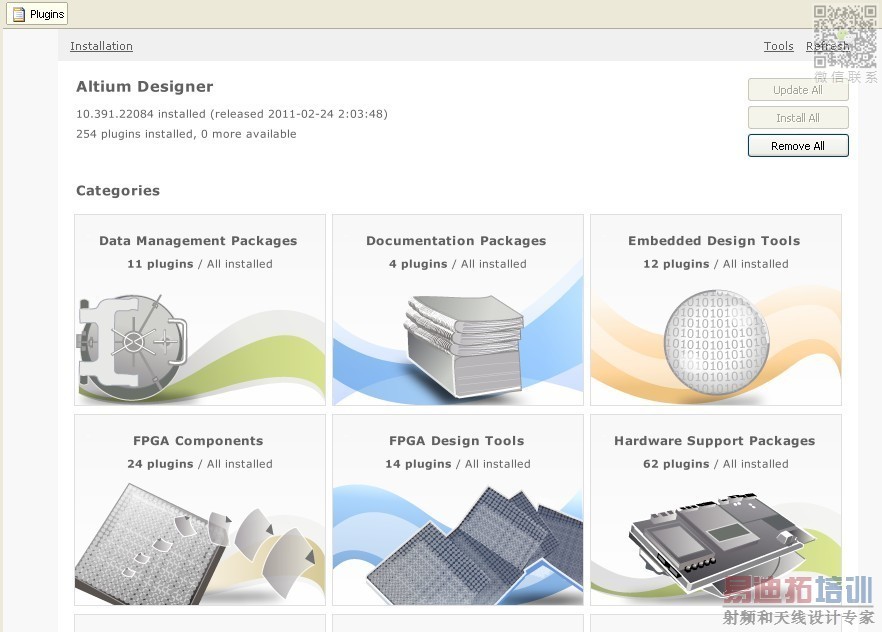Open the Hardware Support Packages title

coord(714,441)
